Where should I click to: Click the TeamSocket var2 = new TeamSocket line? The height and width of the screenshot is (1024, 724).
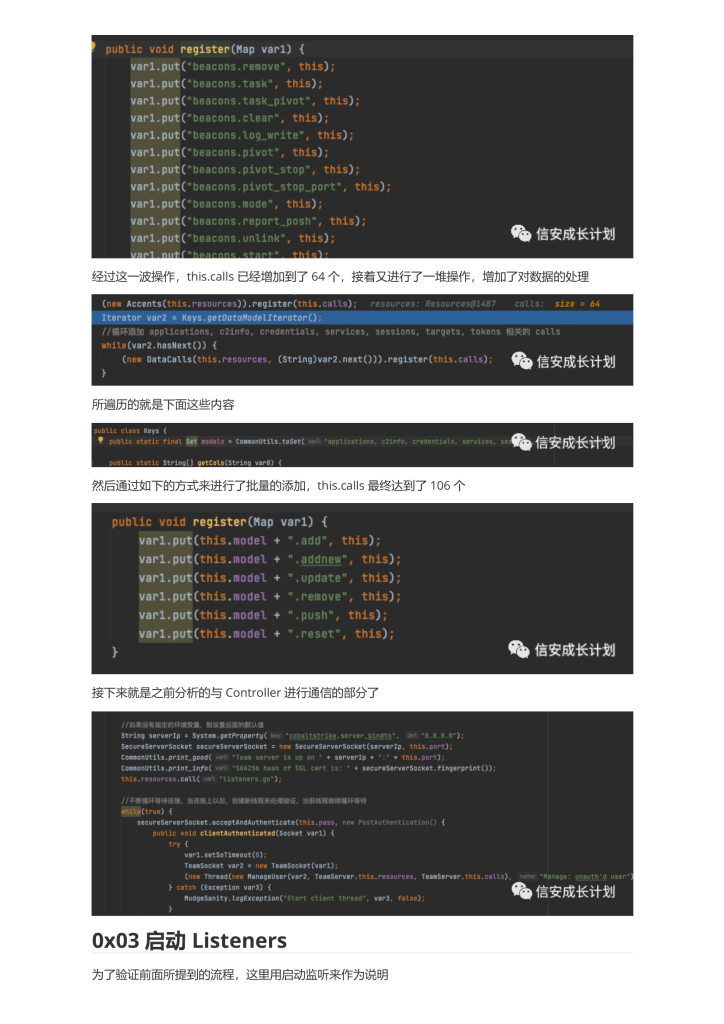(260, 865)
